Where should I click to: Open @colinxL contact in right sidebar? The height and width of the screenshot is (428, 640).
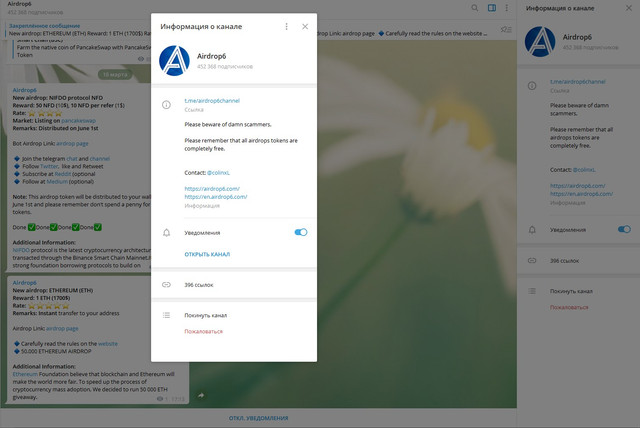584,170
